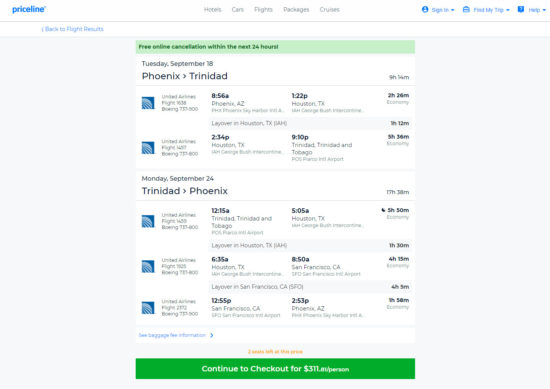Expand the Sign In dropdown arrow

point(452,10)
